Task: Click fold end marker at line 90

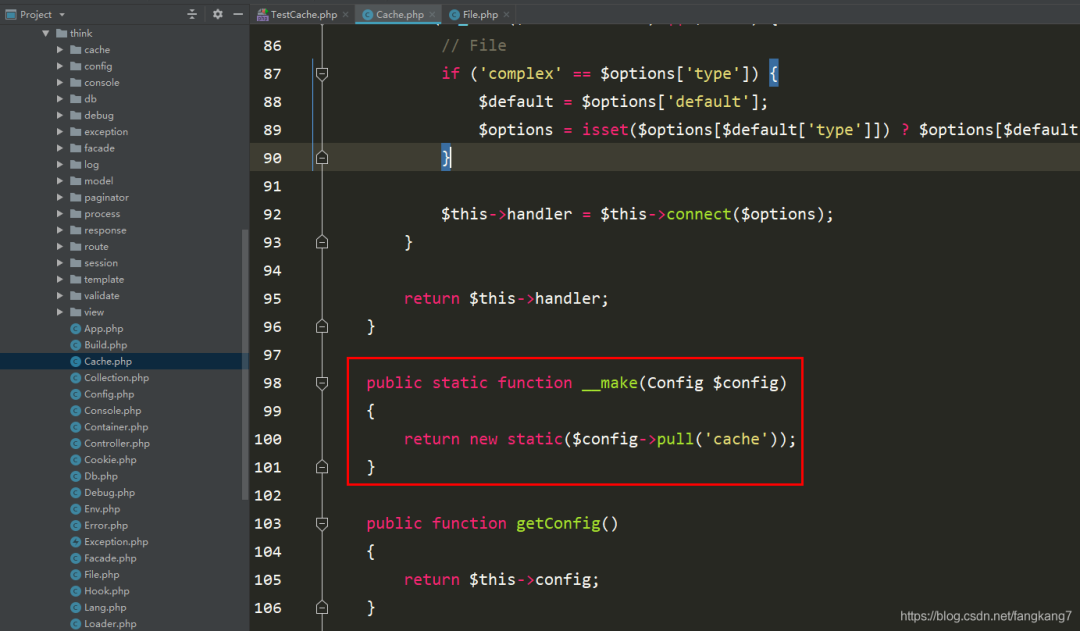Action: 322,158
